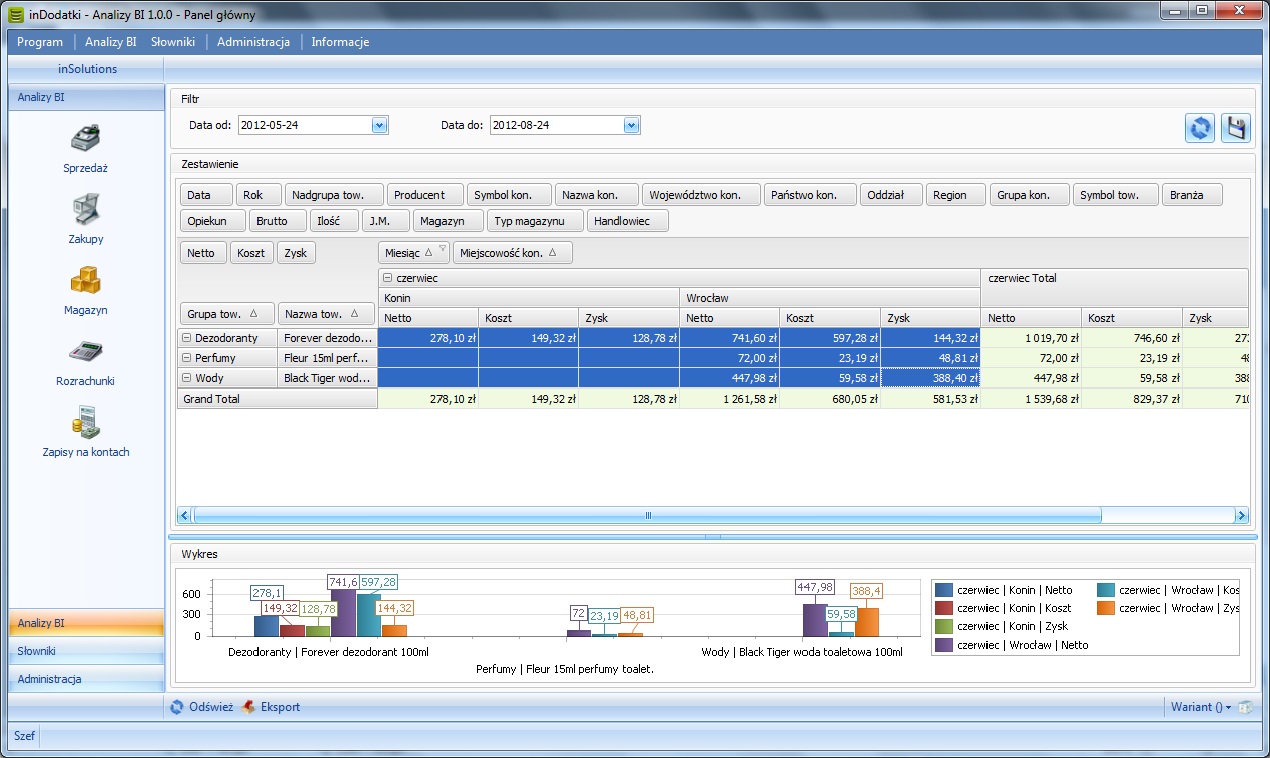Click the Koszt data field button
1270x758 pixels.
pos(252,253)
